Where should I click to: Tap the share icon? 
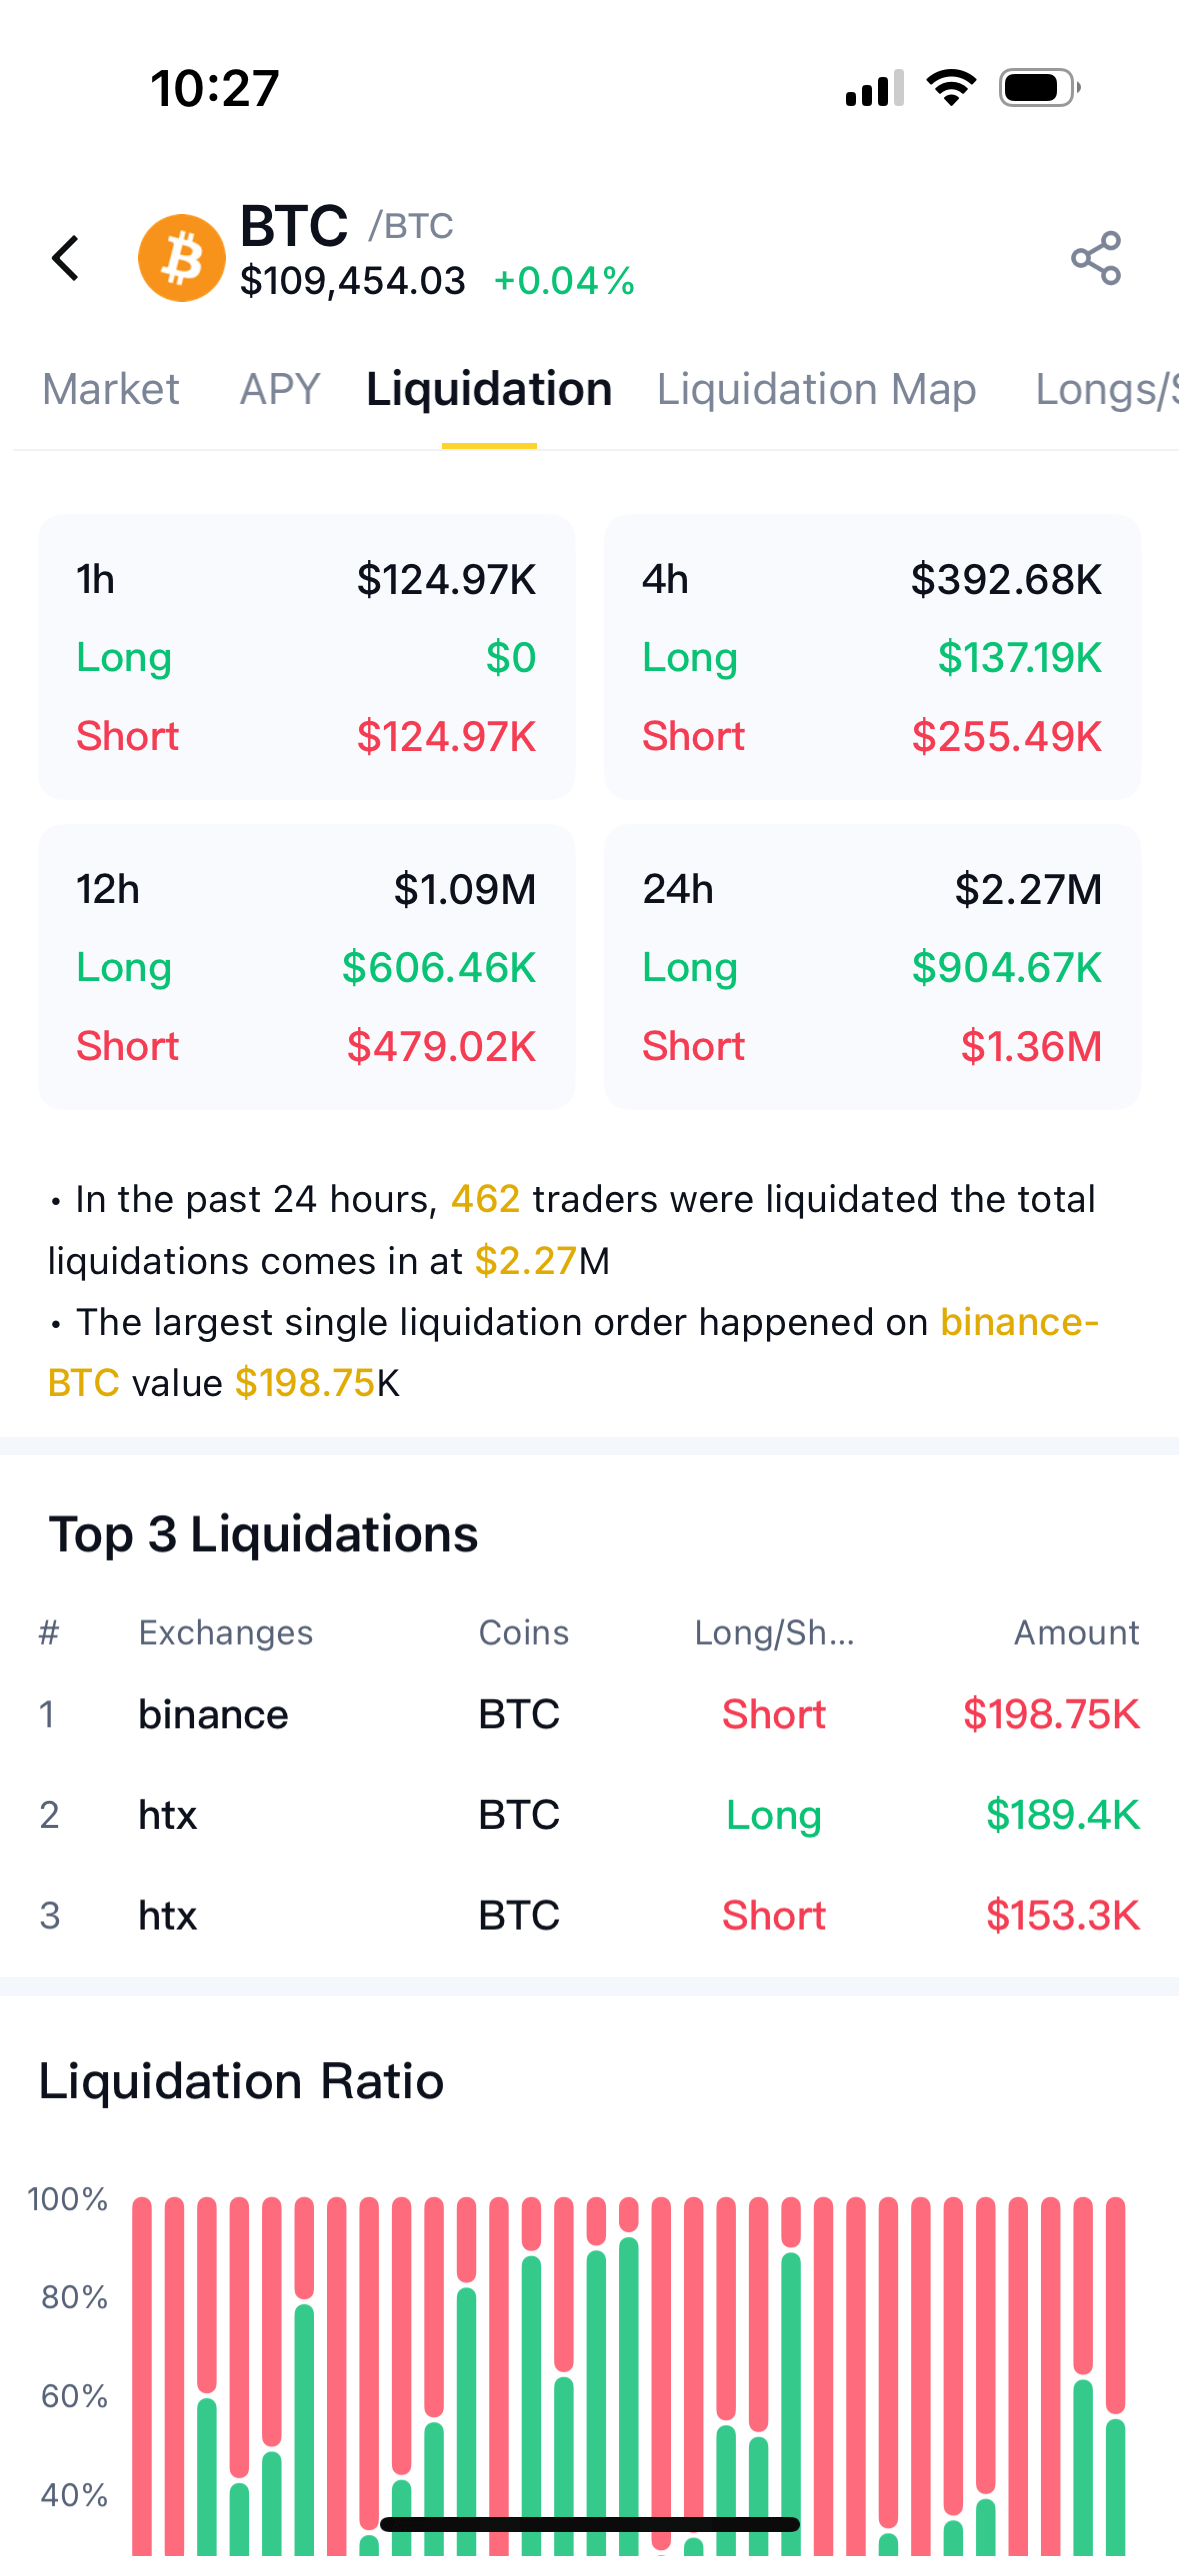coord(1096,258)
